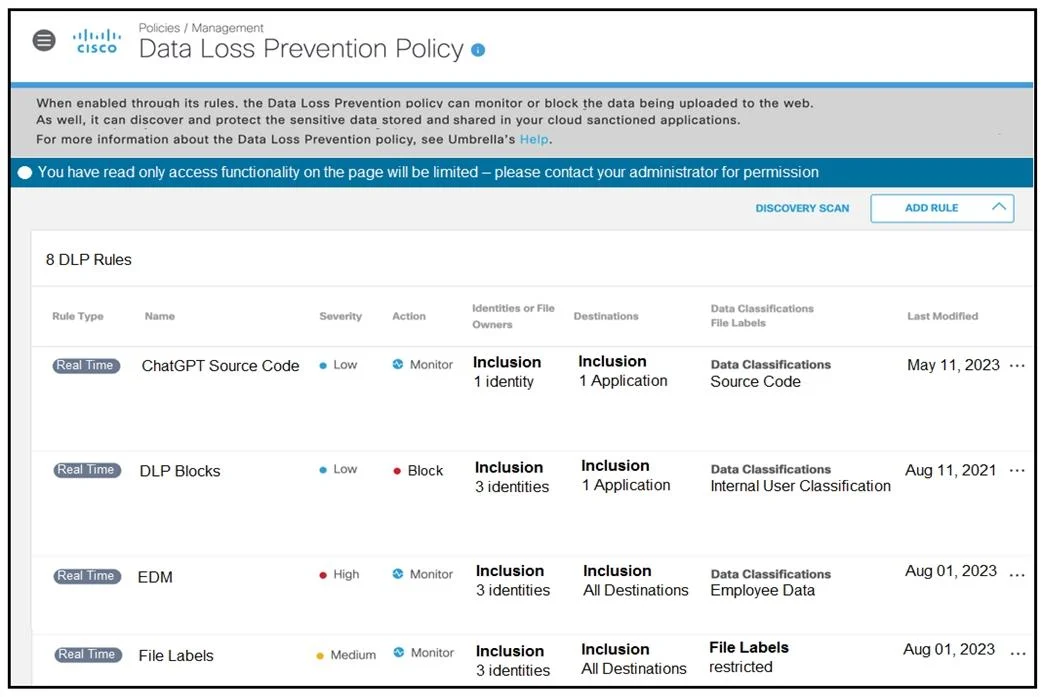
Task: Click the red High severity dot for EDM
Action: (x=323, y=575)
